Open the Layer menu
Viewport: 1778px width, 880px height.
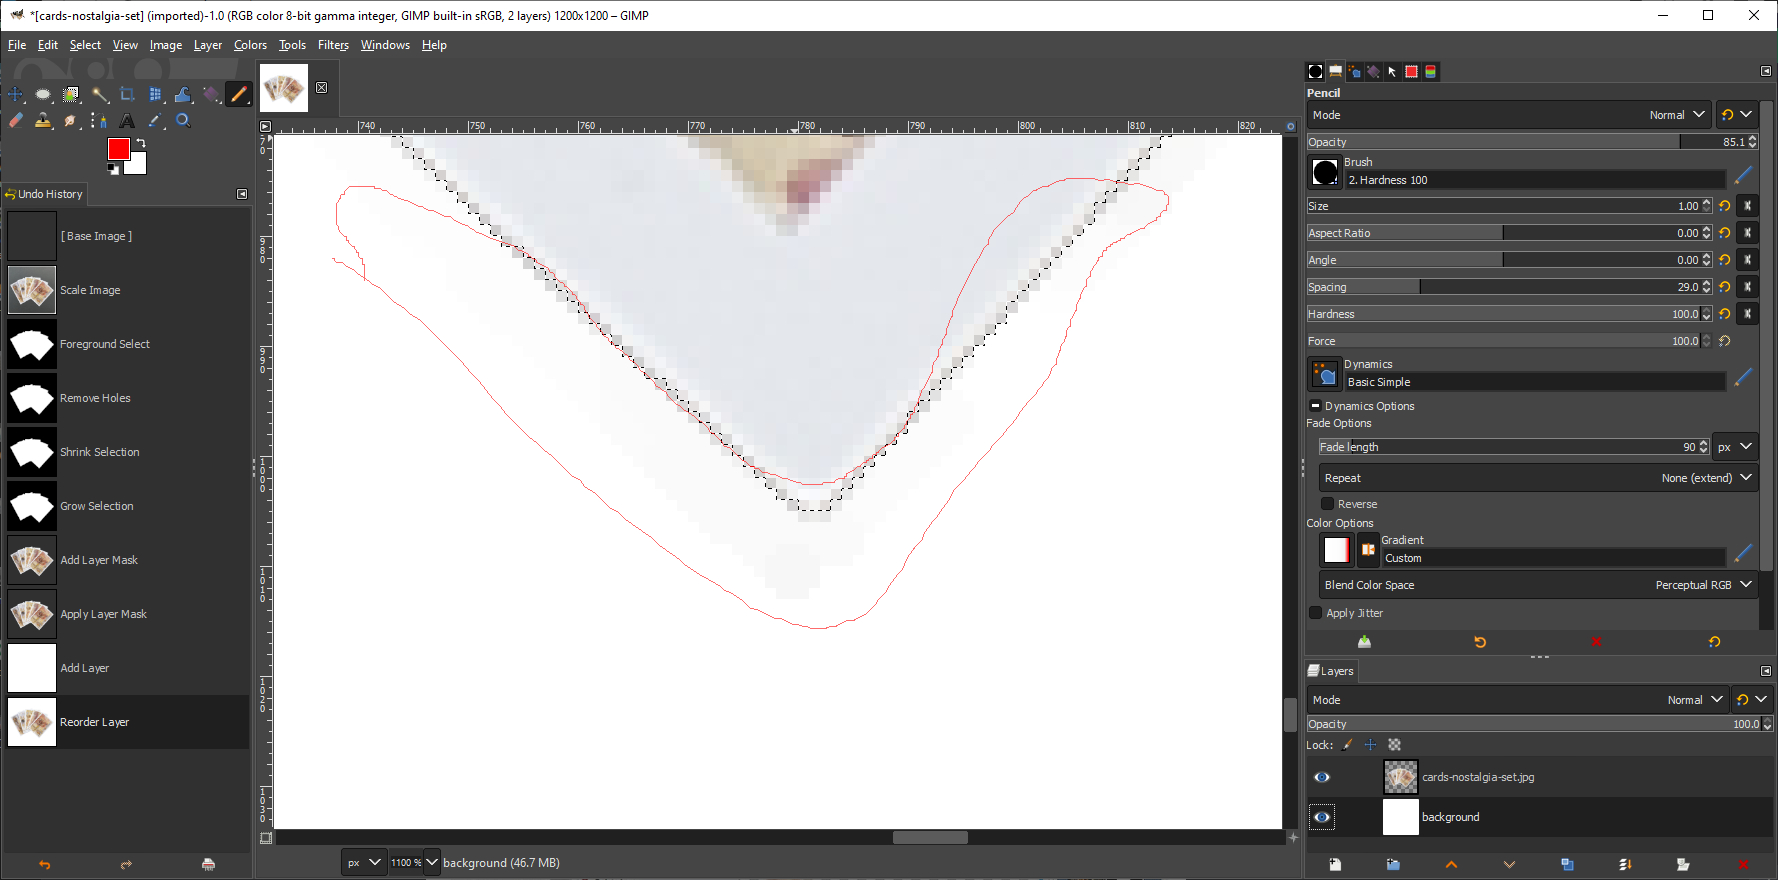click(x=208, y=45)
